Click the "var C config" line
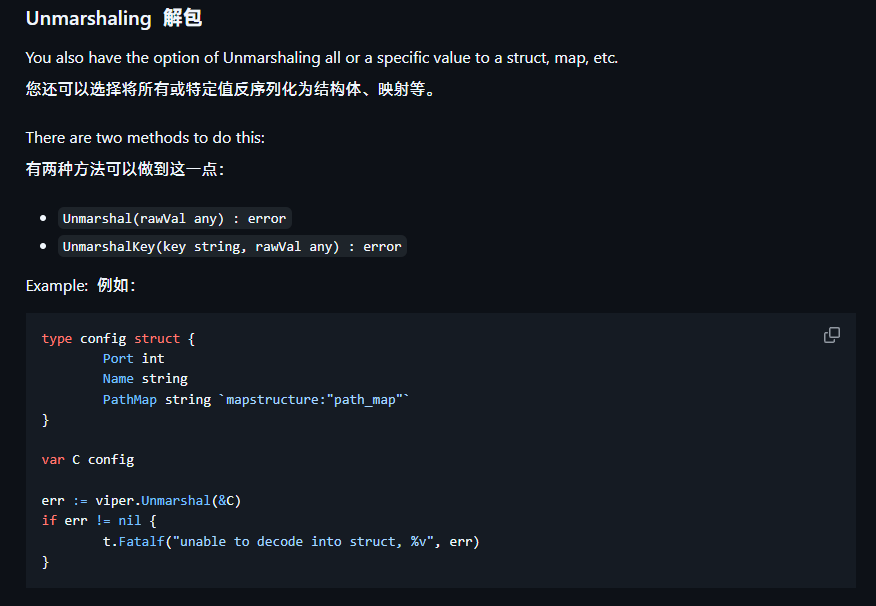 (x=88, y=460)
